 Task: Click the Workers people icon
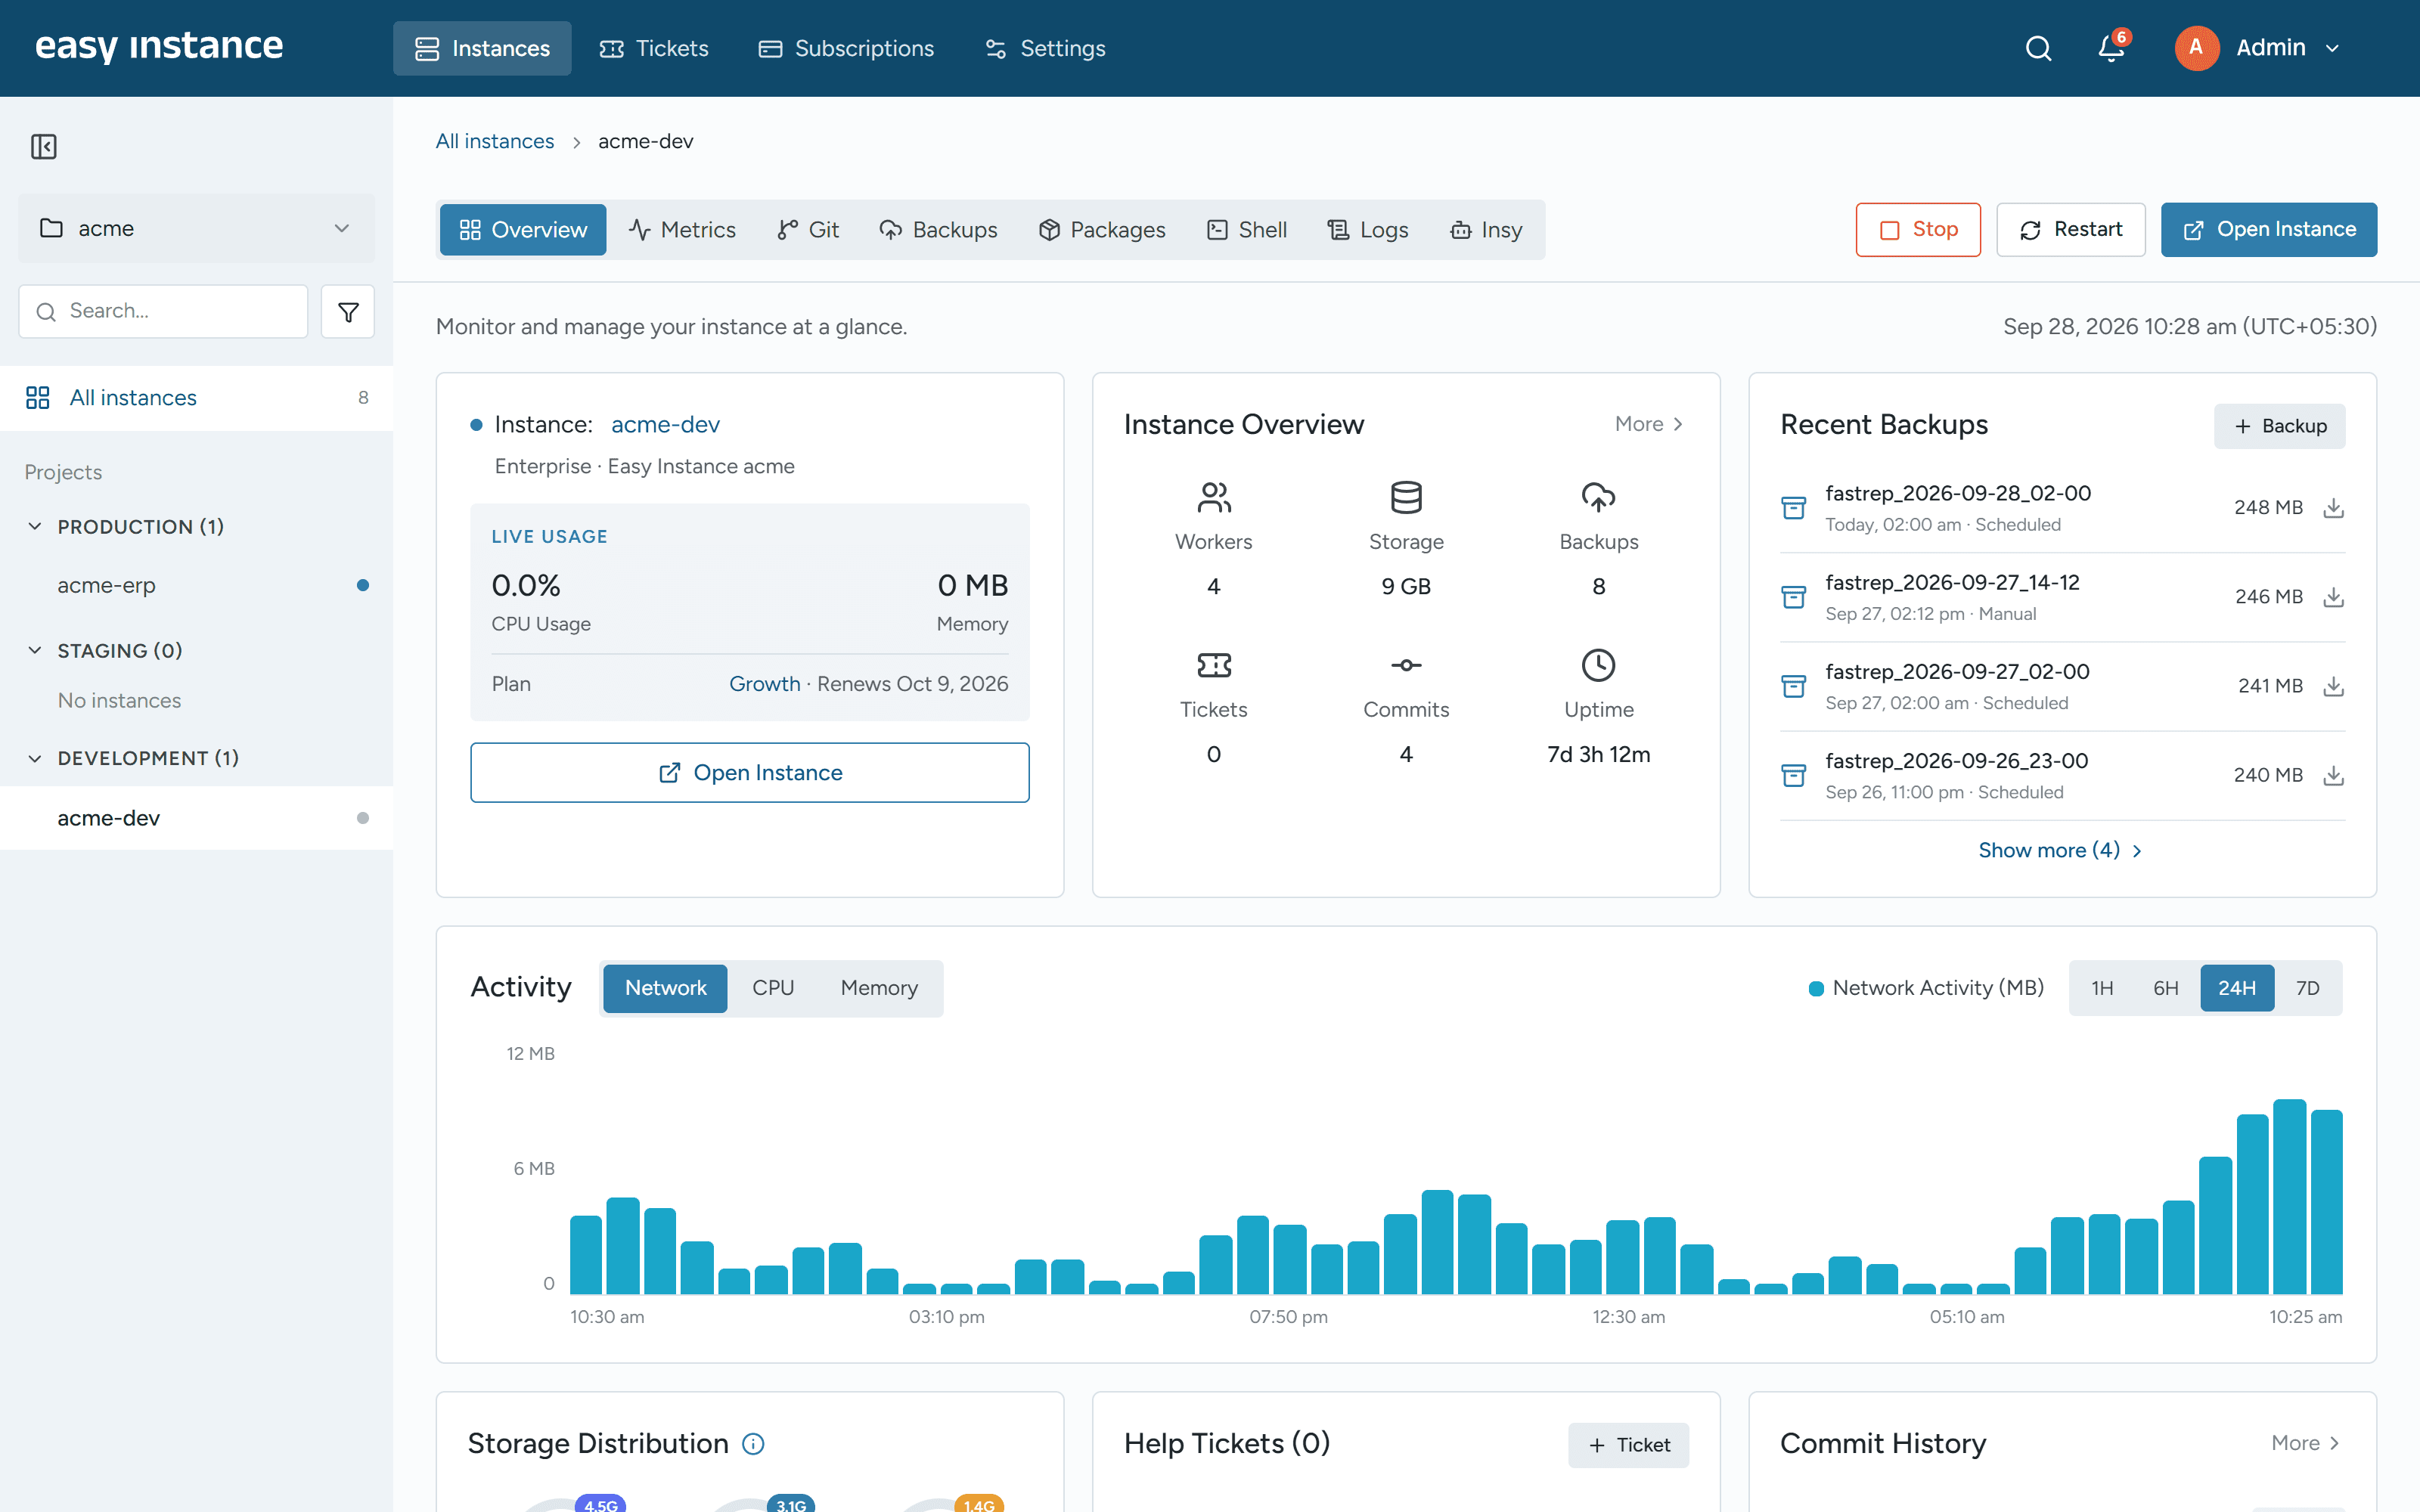1214,497
